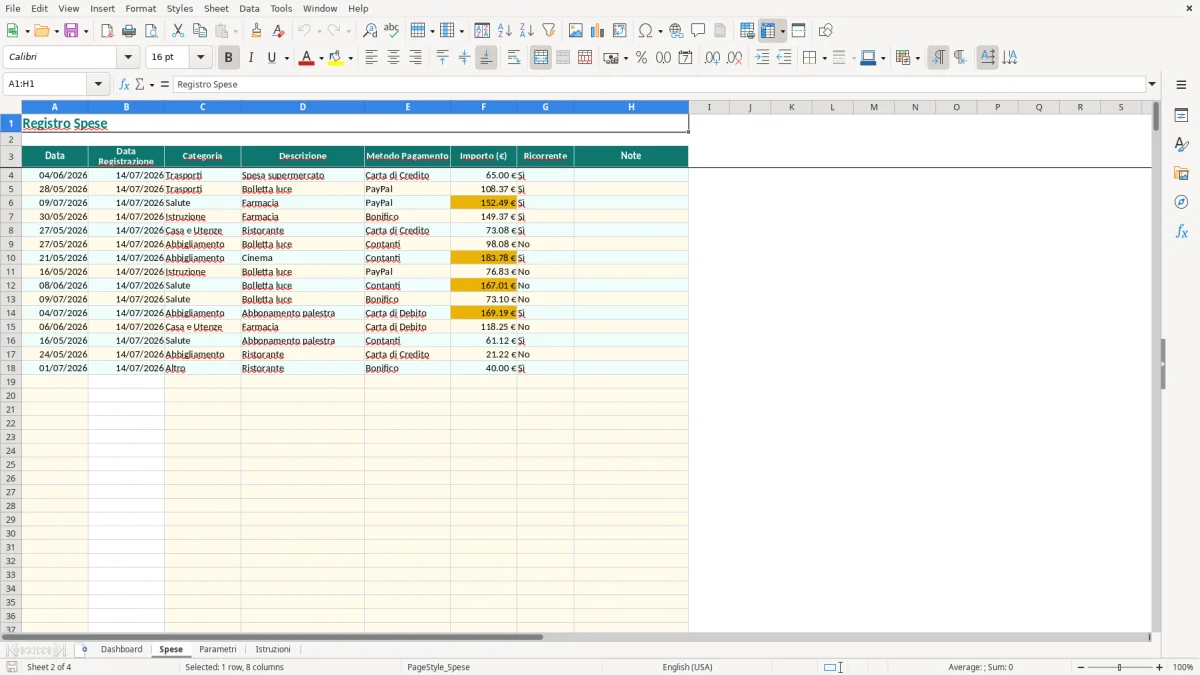Toggle Italic formatting
The width and height of the screenshot is (1200, 675).
click(250, 58)
